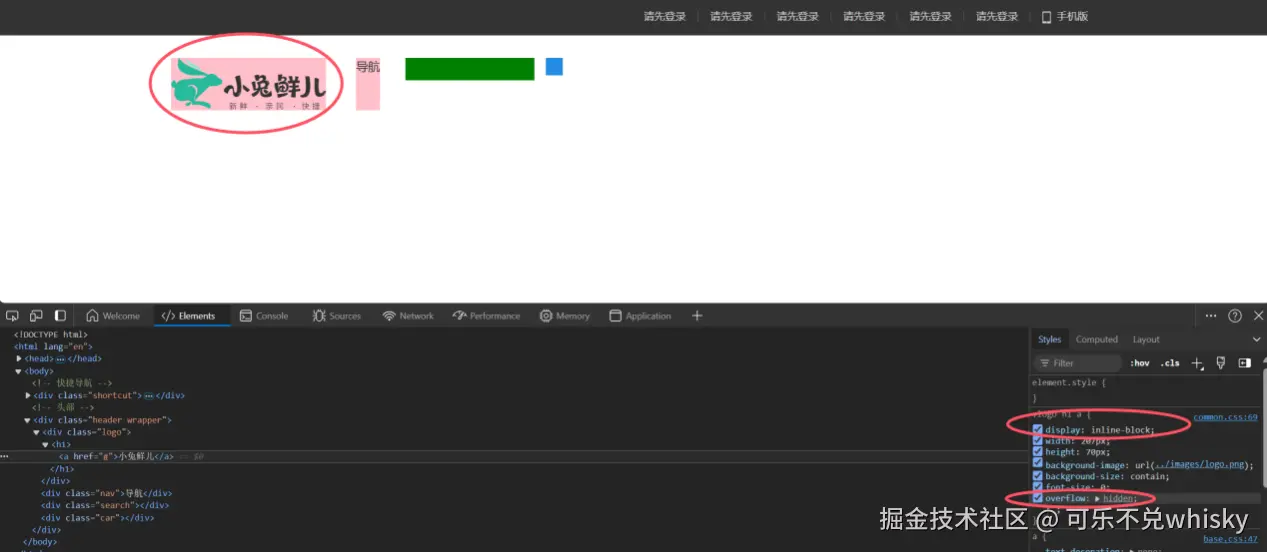Open the Welcome tab
Screen dimensions: 1267x552
113,316
